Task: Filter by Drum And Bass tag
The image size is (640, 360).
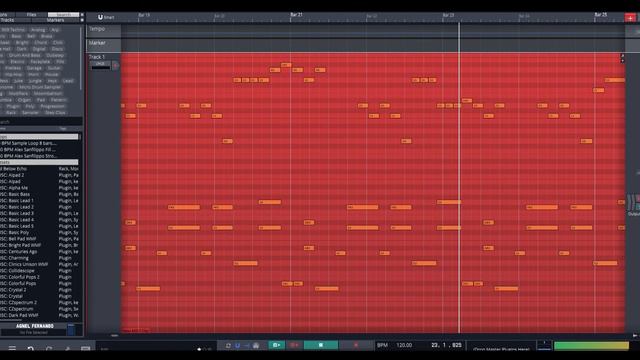Action: [x=25, y=55]
